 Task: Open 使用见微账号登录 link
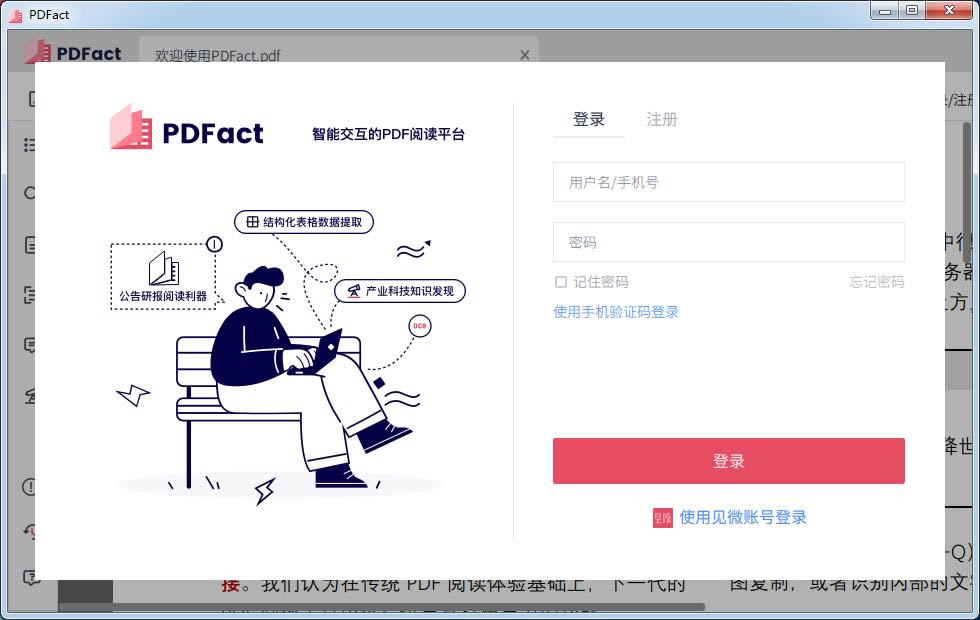pos(743,517)
